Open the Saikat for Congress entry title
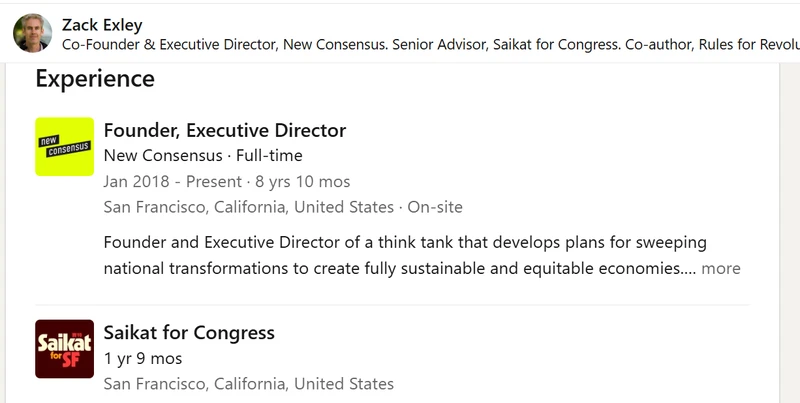This screenshot has width=800, height=403. tap(189, 333)
